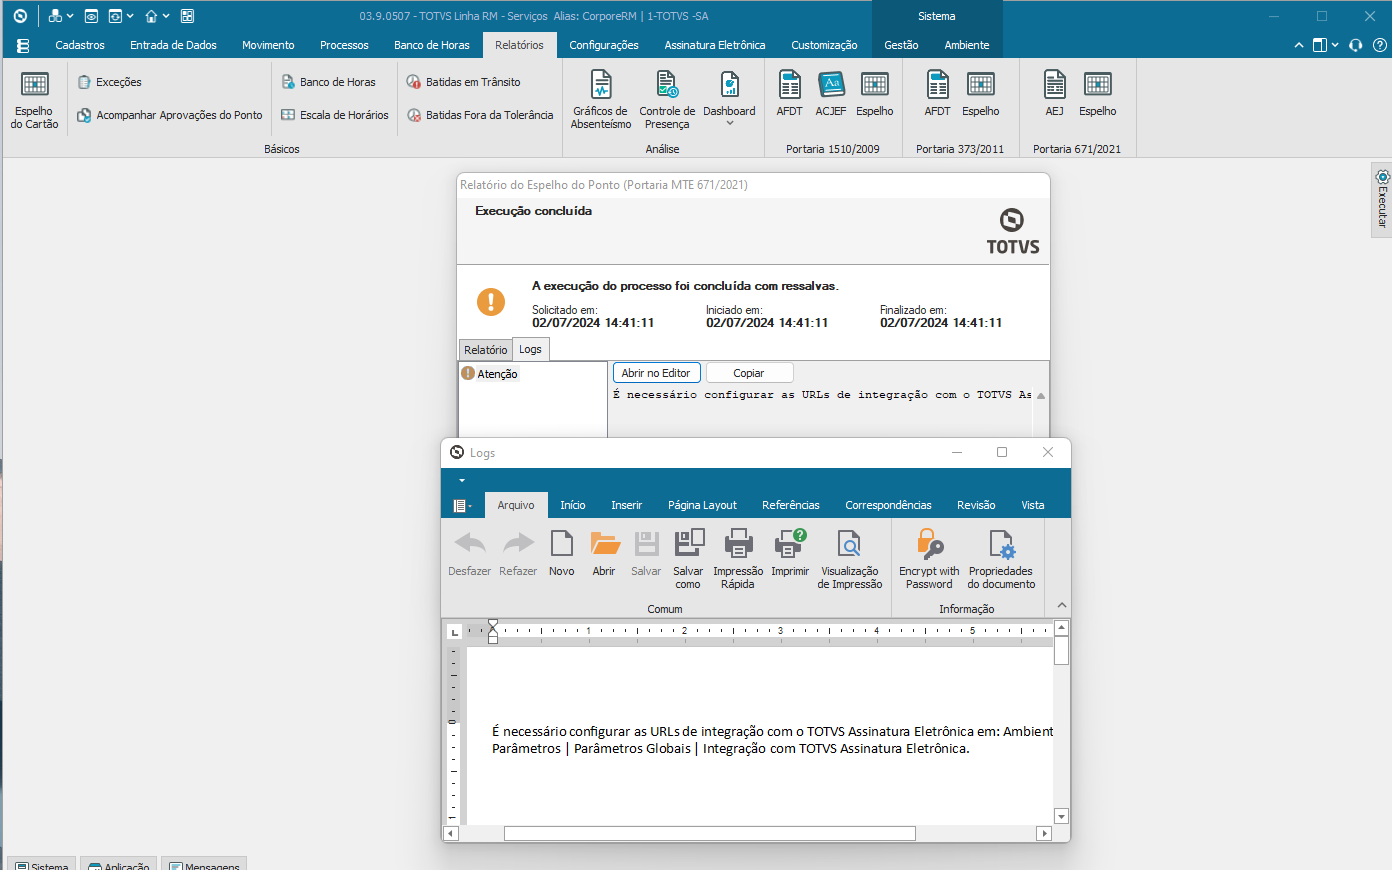Click the Salvar floppy disk icon
This screenshot has width=1392, height=870.
646,553
